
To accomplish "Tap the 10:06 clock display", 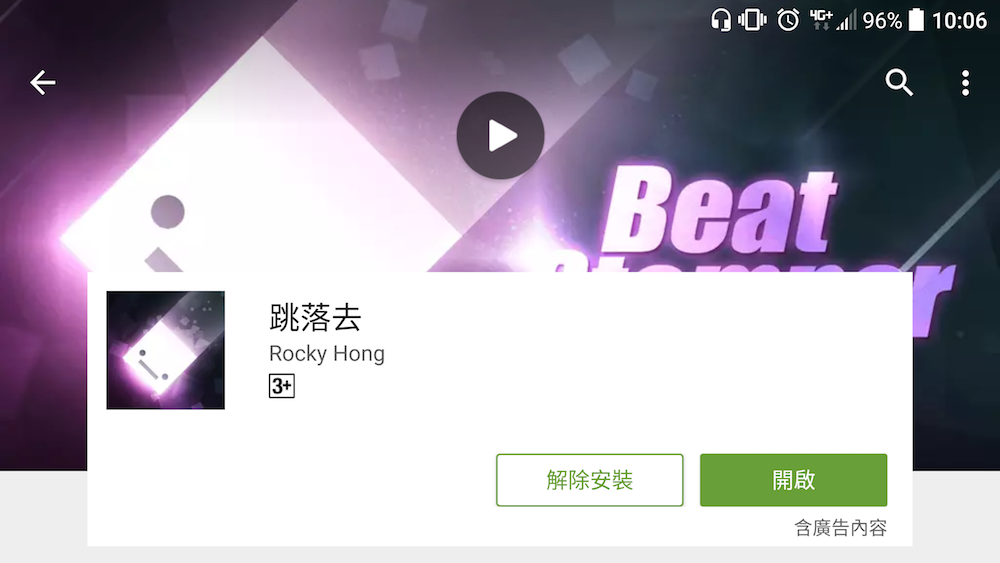I will [959, 20].
